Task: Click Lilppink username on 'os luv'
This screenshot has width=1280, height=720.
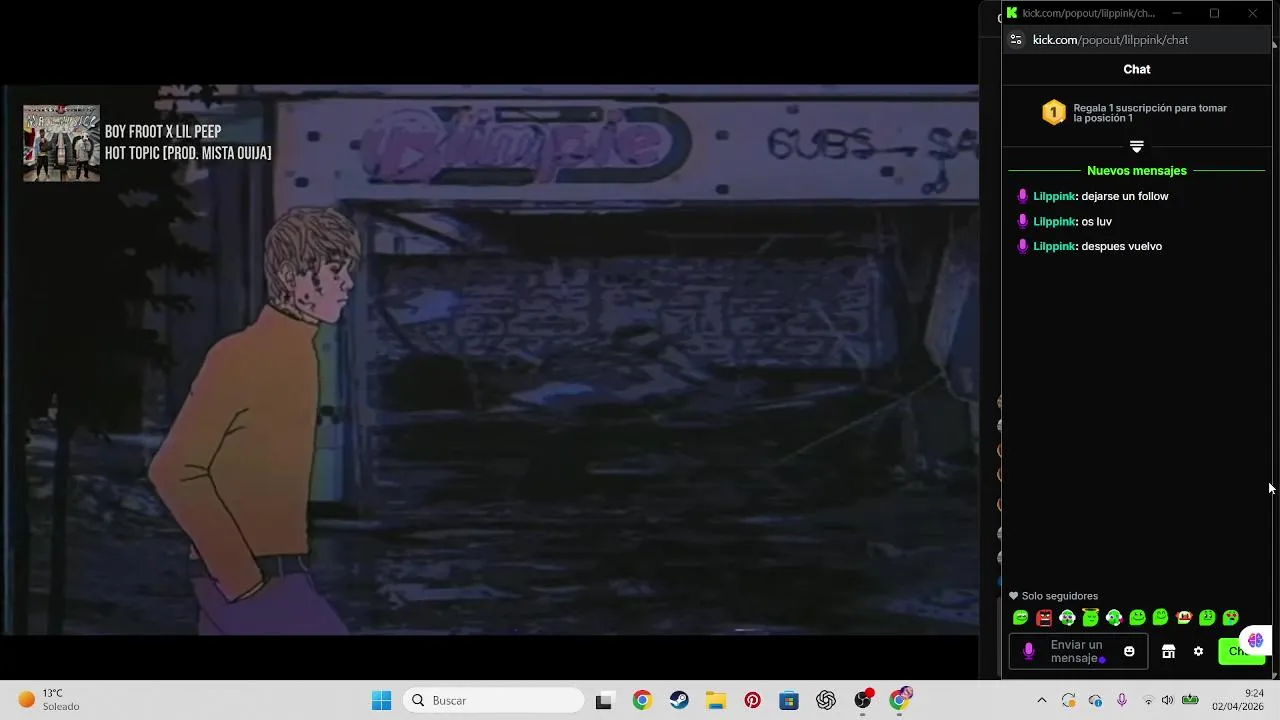Action: [x=1054, y=221]
